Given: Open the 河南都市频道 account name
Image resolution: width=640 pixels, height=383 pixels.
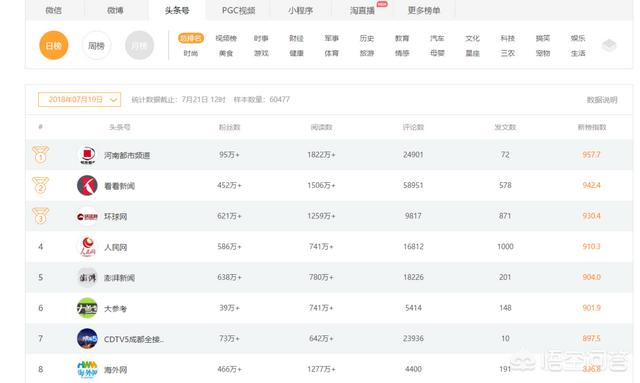Looking at the screenshot, I should (127, 156).
